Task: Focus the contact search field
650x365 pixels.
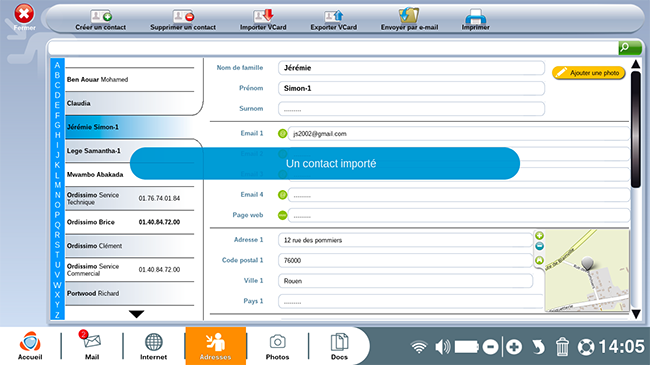Action: [x=333, y=48]
